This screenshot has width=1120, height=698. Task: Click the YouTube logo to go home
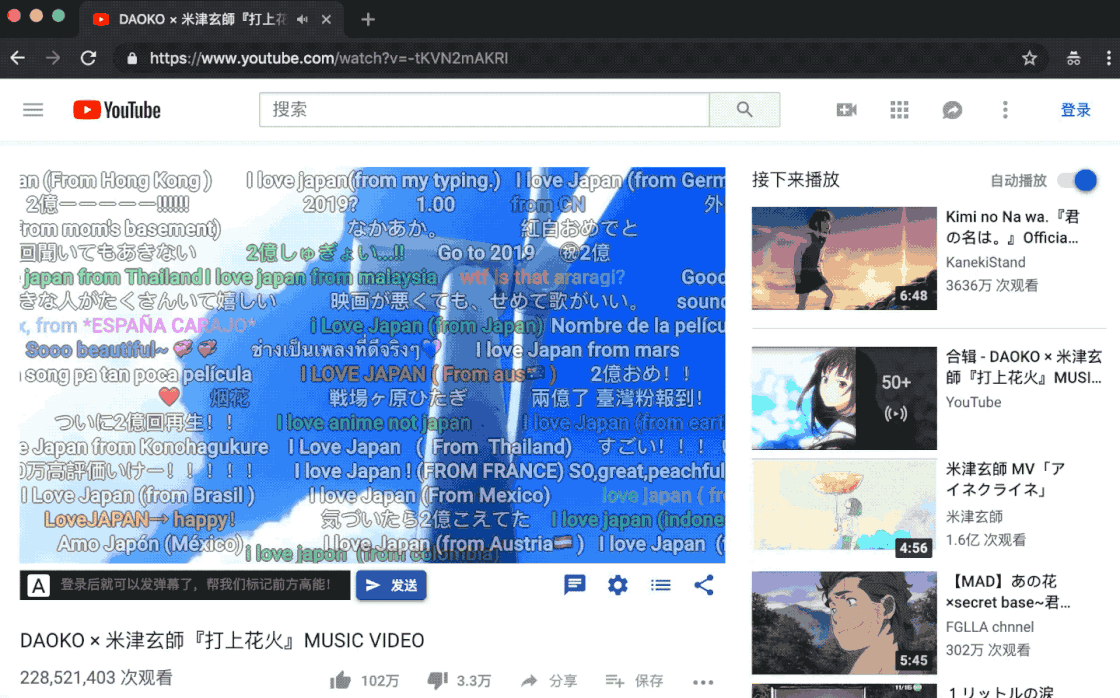[x=116, y=110]
